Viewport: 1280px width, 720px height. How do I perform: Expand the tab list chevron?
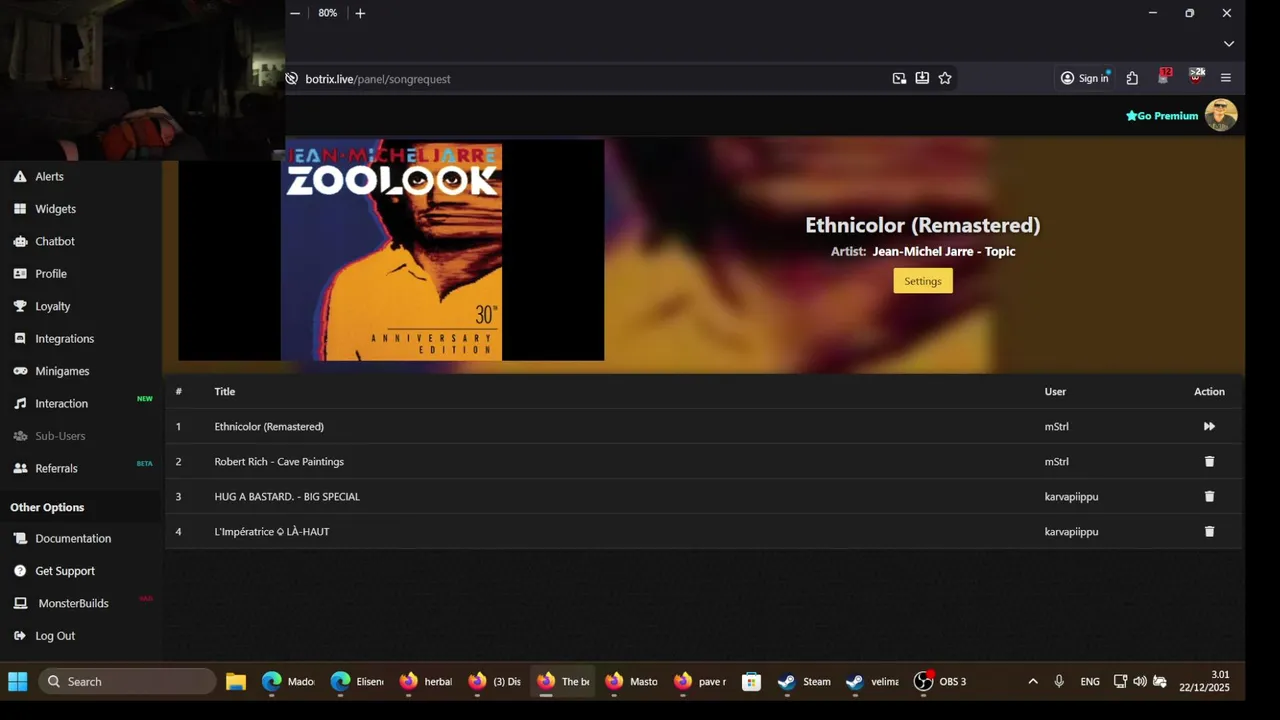pos(1229,44)
